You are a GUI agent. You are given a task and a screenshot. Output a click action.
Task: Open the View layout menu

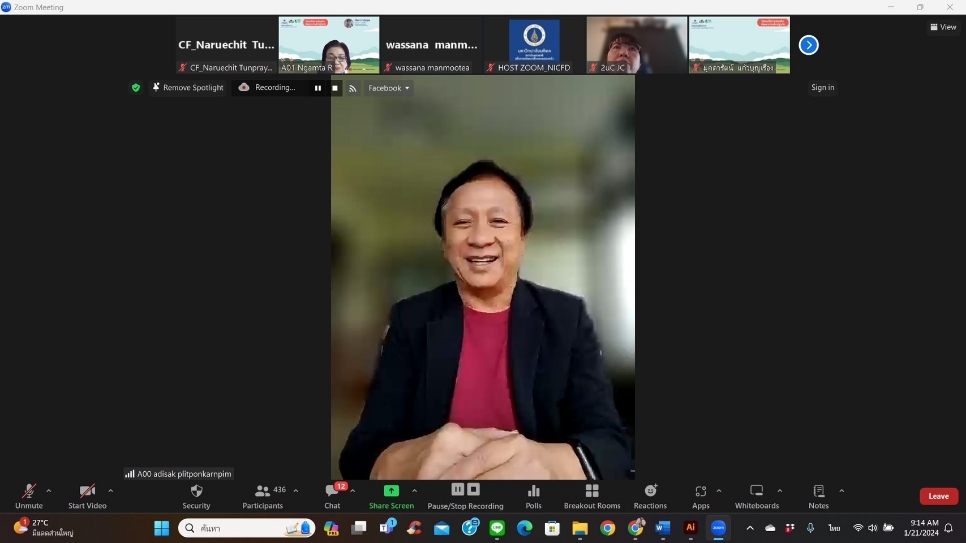[x=943, y=27]
